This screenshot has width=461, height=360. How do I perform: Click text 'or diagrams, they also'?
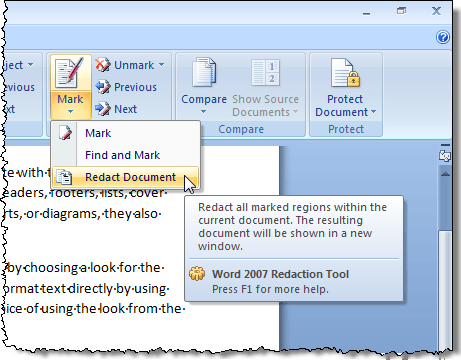pos(91,213)
